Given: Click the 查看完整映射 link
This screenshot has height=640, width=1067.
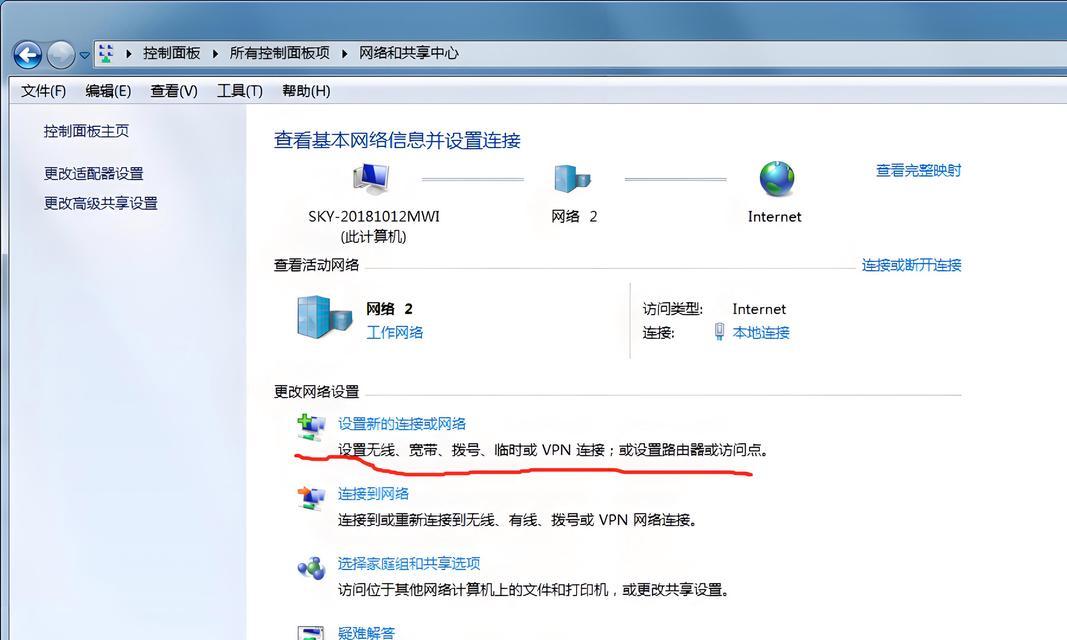Looking at the screenshot, I should point(916,170).
